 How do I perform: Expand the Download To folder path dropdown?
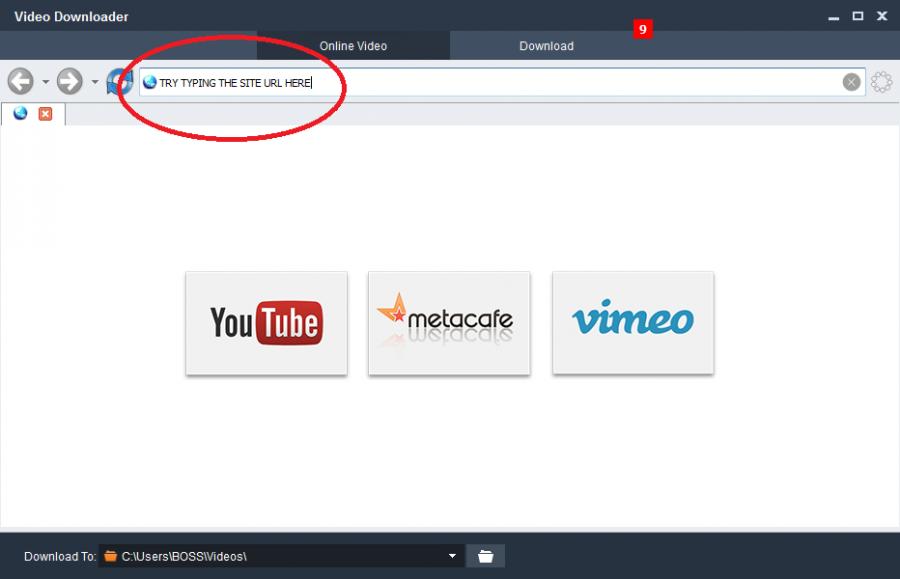click(x=452, y=556)
